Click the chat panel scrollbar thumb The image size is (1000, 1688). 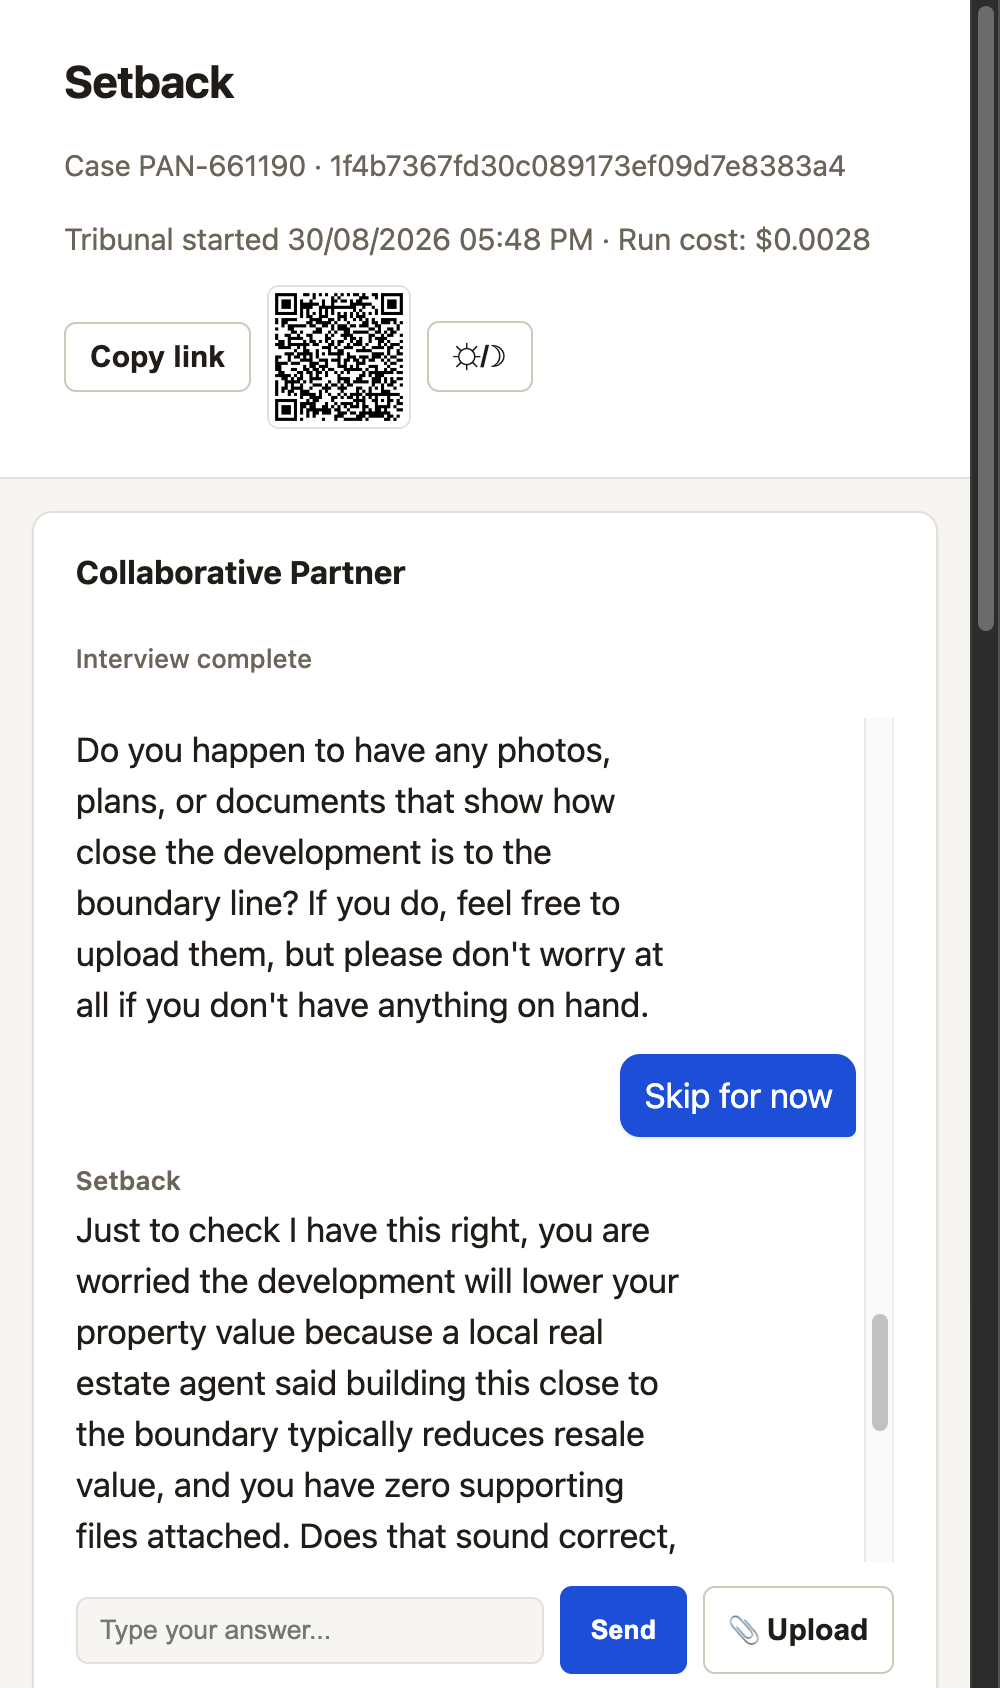880,1372
